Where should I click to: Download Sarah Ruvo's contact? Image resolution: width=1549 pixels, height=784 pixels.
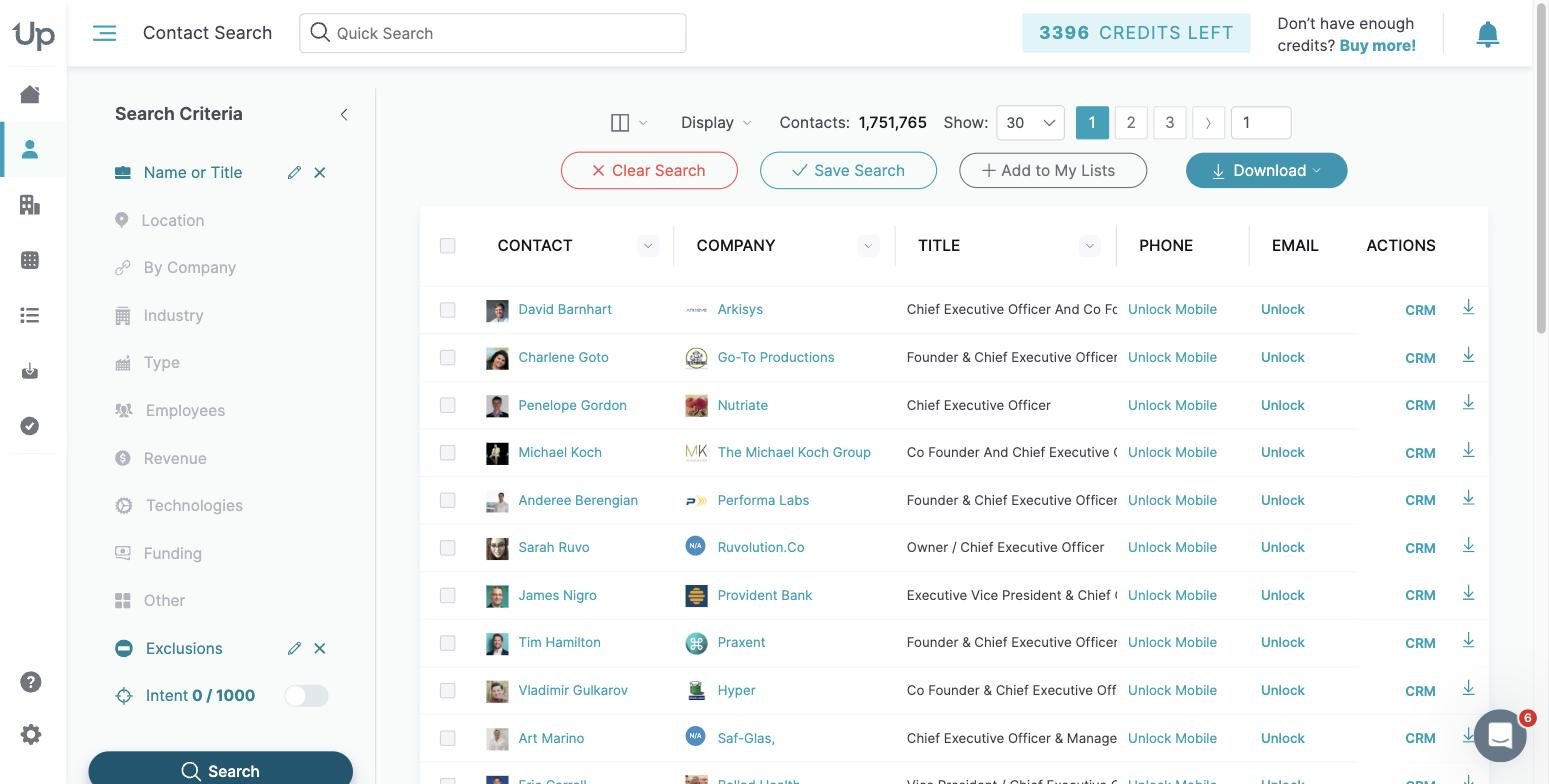(1468, 545)
